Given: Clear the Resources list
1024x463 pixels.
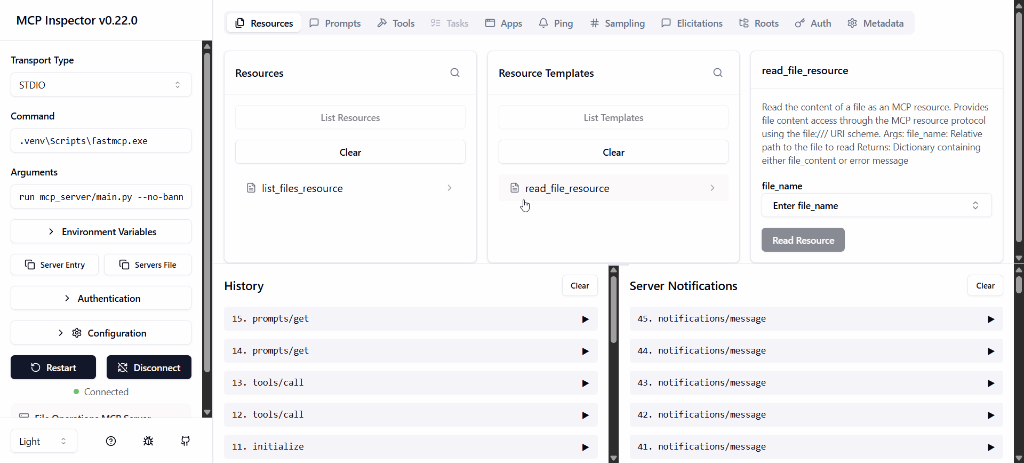Looking at the screenshot, I should pyautogui.click(x=350, y=152).
